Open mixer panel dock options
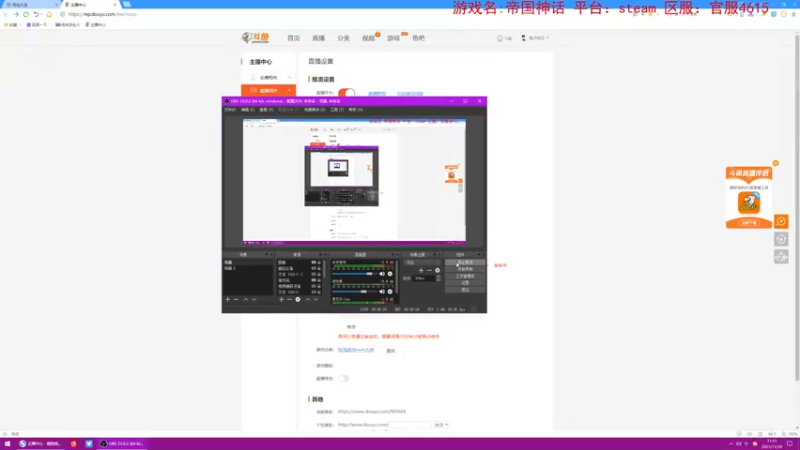This screenshot has height=450, width=800. point(393,255)
